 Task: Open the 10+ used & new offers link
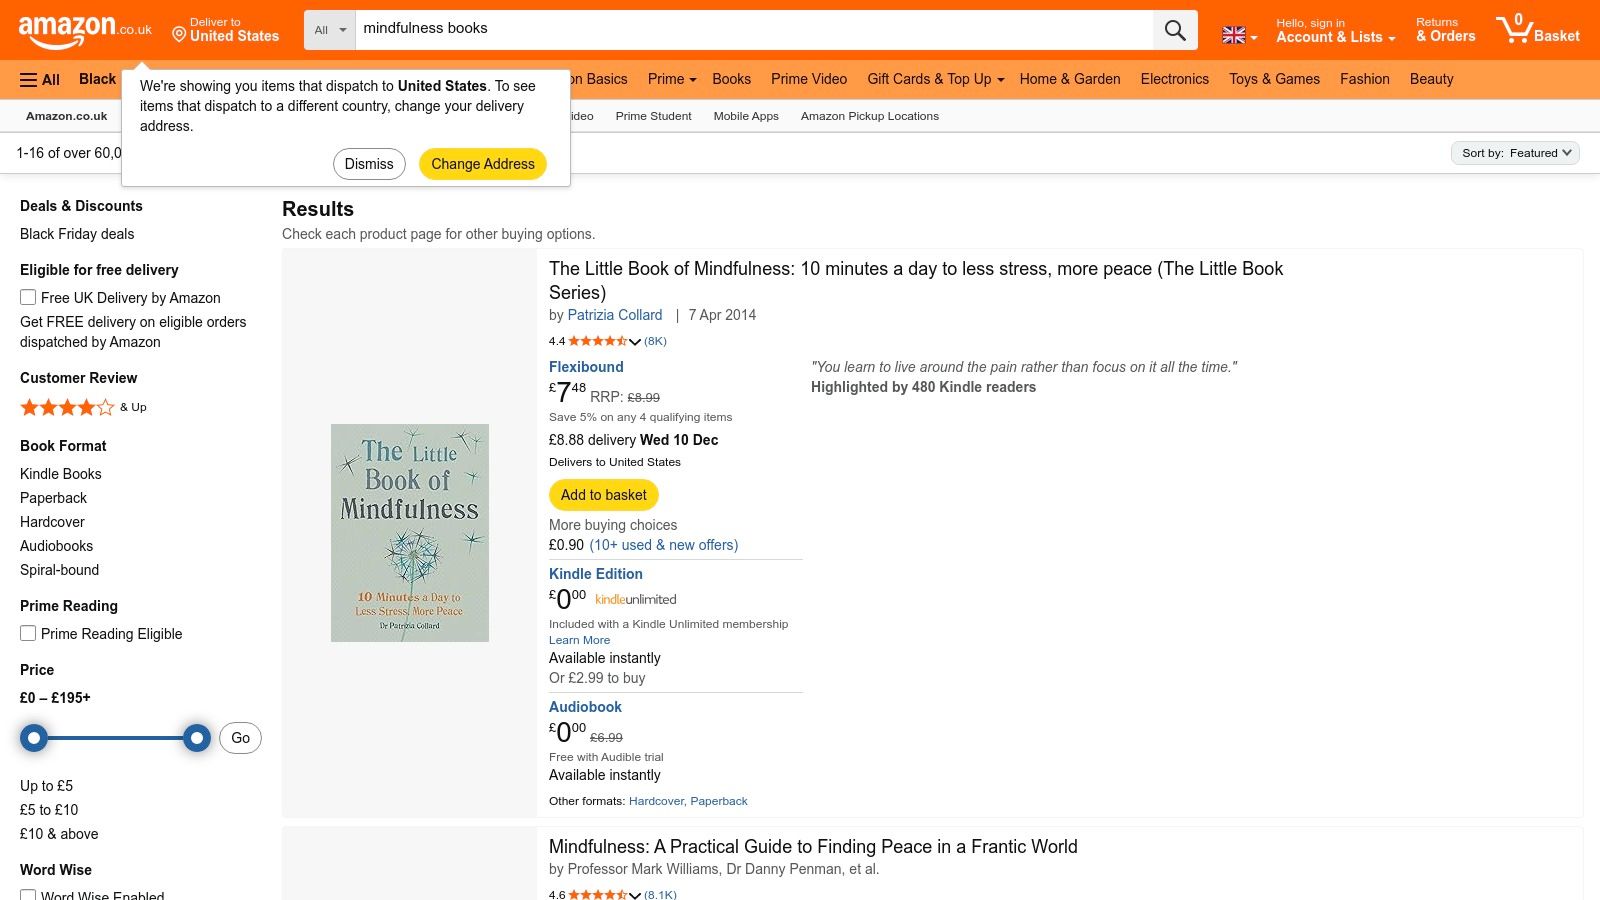(x=663, y=545)
